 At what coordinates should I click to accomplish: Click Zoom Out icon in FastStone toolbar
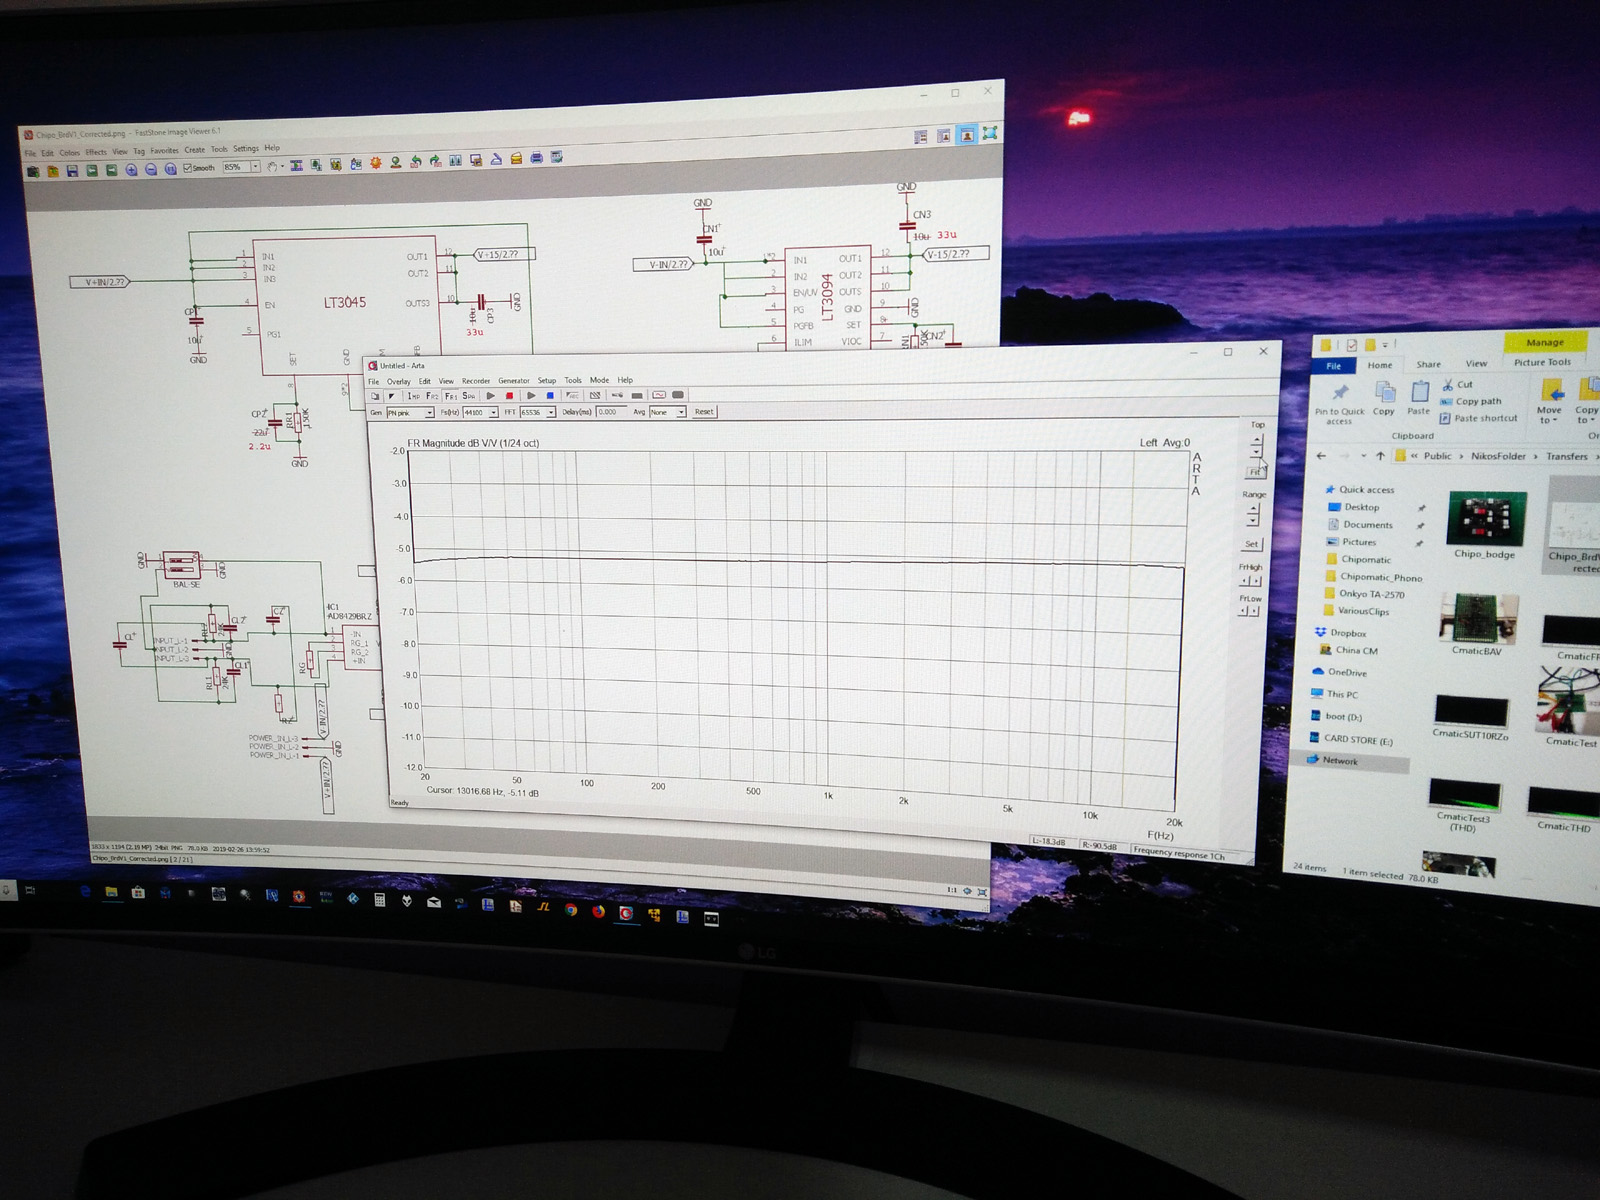pos(151,169)
